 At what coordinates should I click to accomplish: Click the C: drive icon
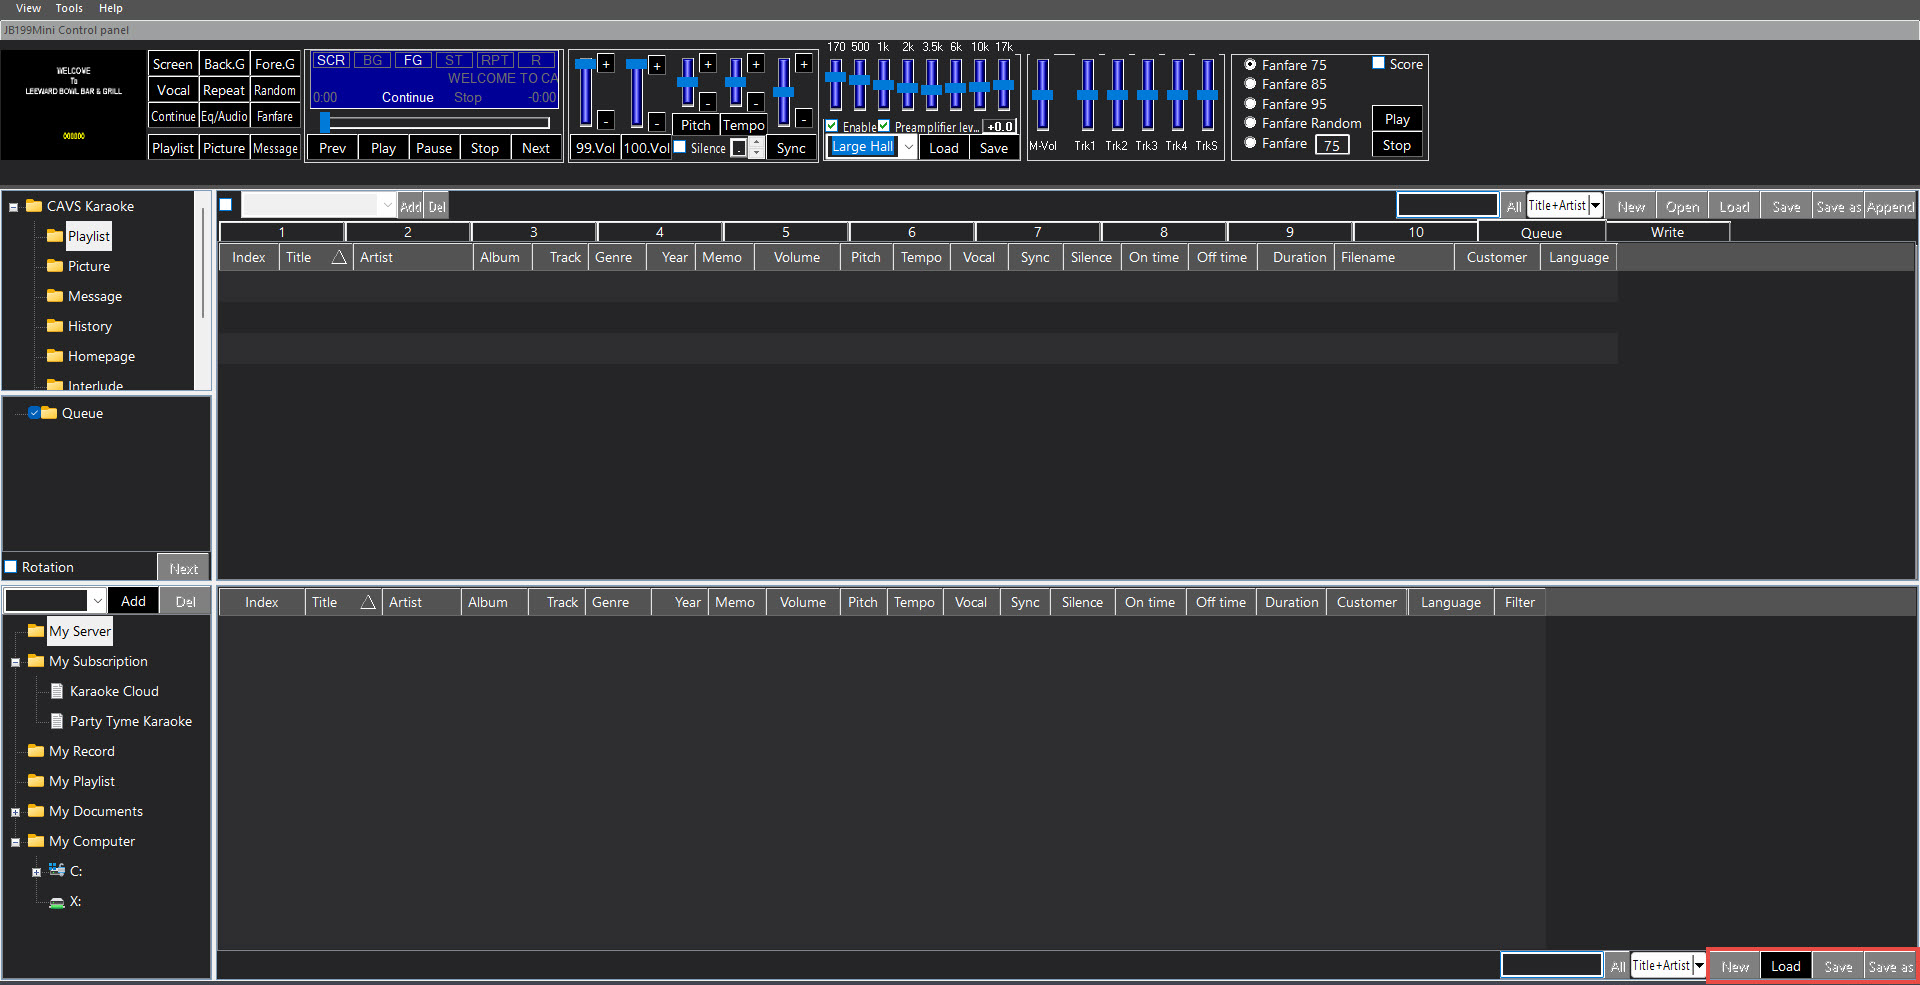click(57, 871)
